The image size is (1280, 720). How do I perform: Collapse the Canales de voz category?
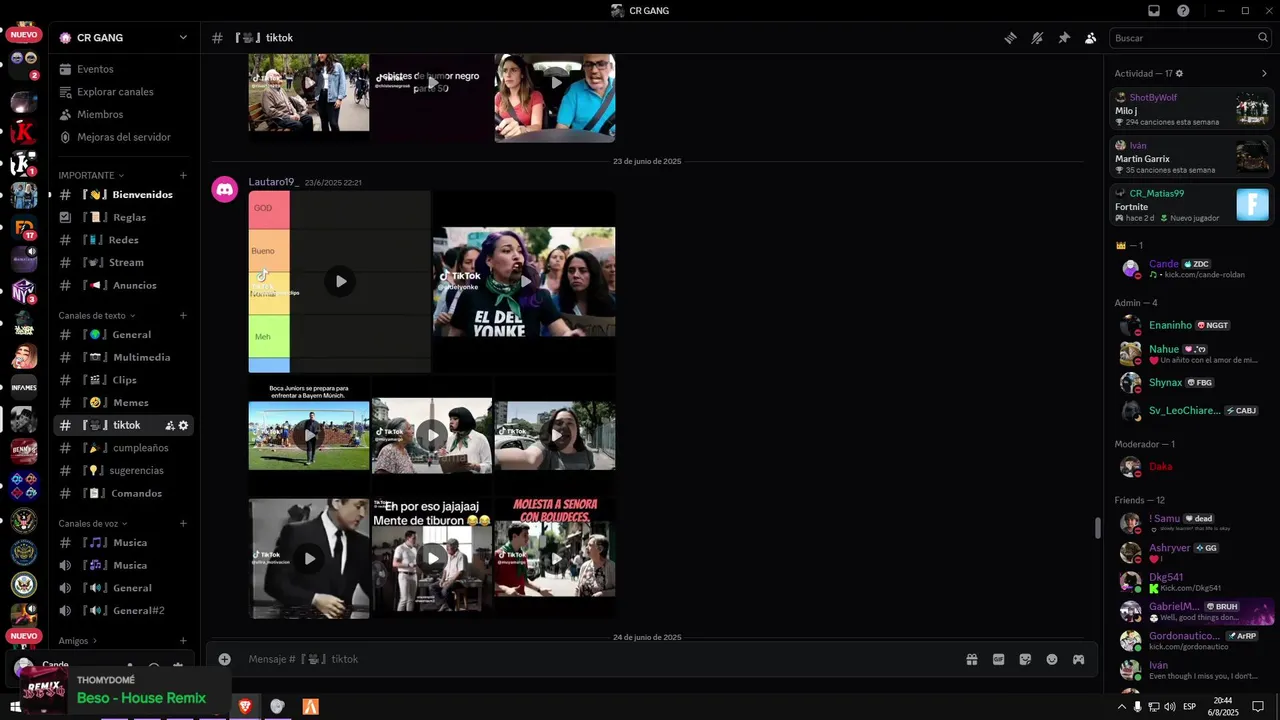tap(93, 523)
